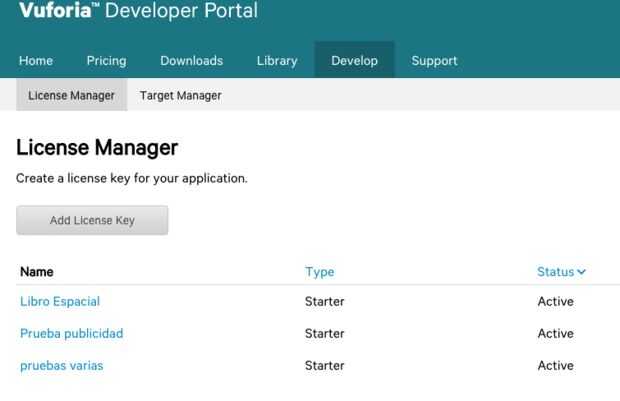Image resolution: width=620 pixels, height=401 pixels.
Task: Switch to License Manager subtab
Action: tap(71, 96)
